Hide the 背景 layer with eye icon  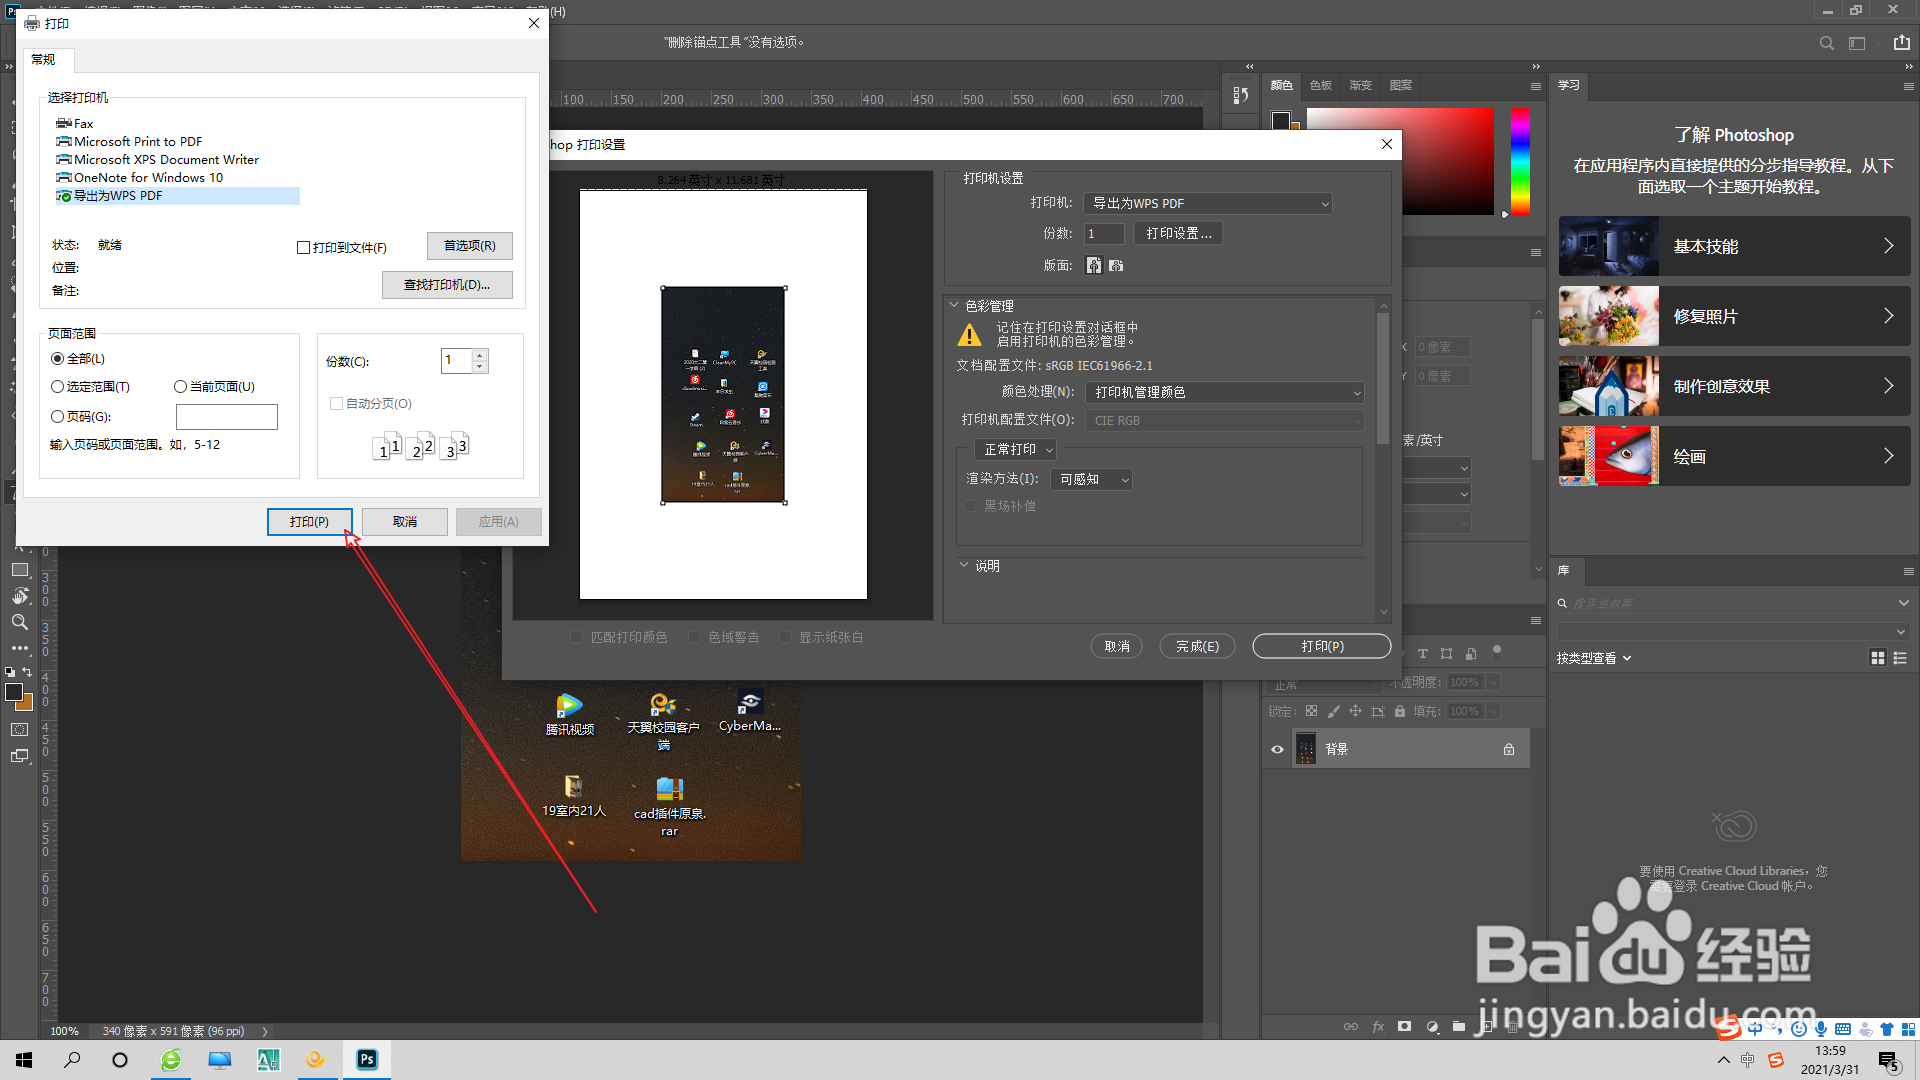(x=1277, y=749)
